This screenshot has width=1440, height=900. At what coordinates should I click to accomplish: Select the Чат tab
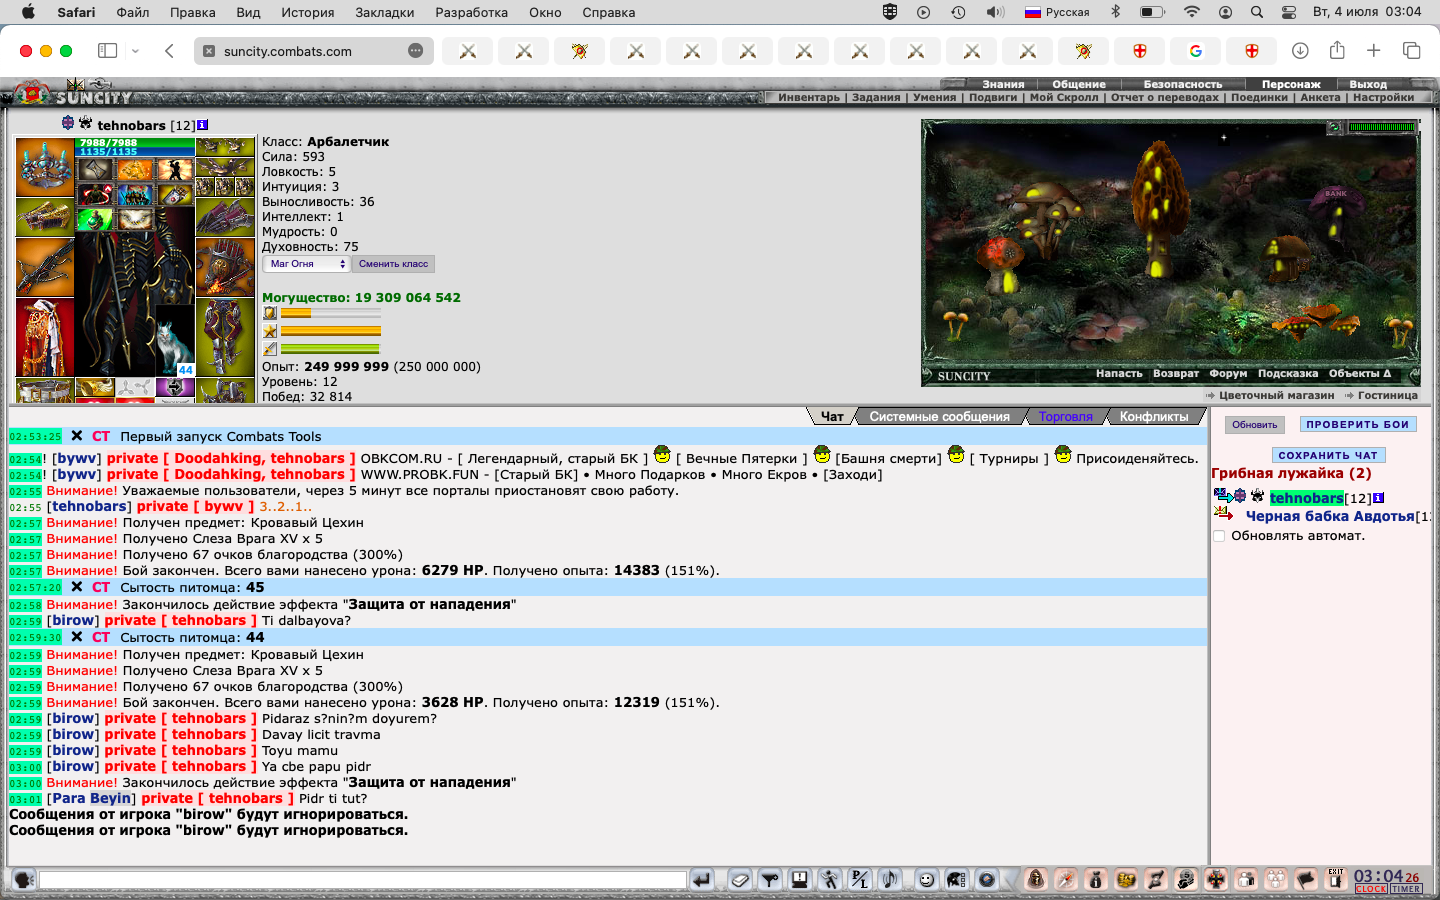pyautogui.click(x=832, y=417)
